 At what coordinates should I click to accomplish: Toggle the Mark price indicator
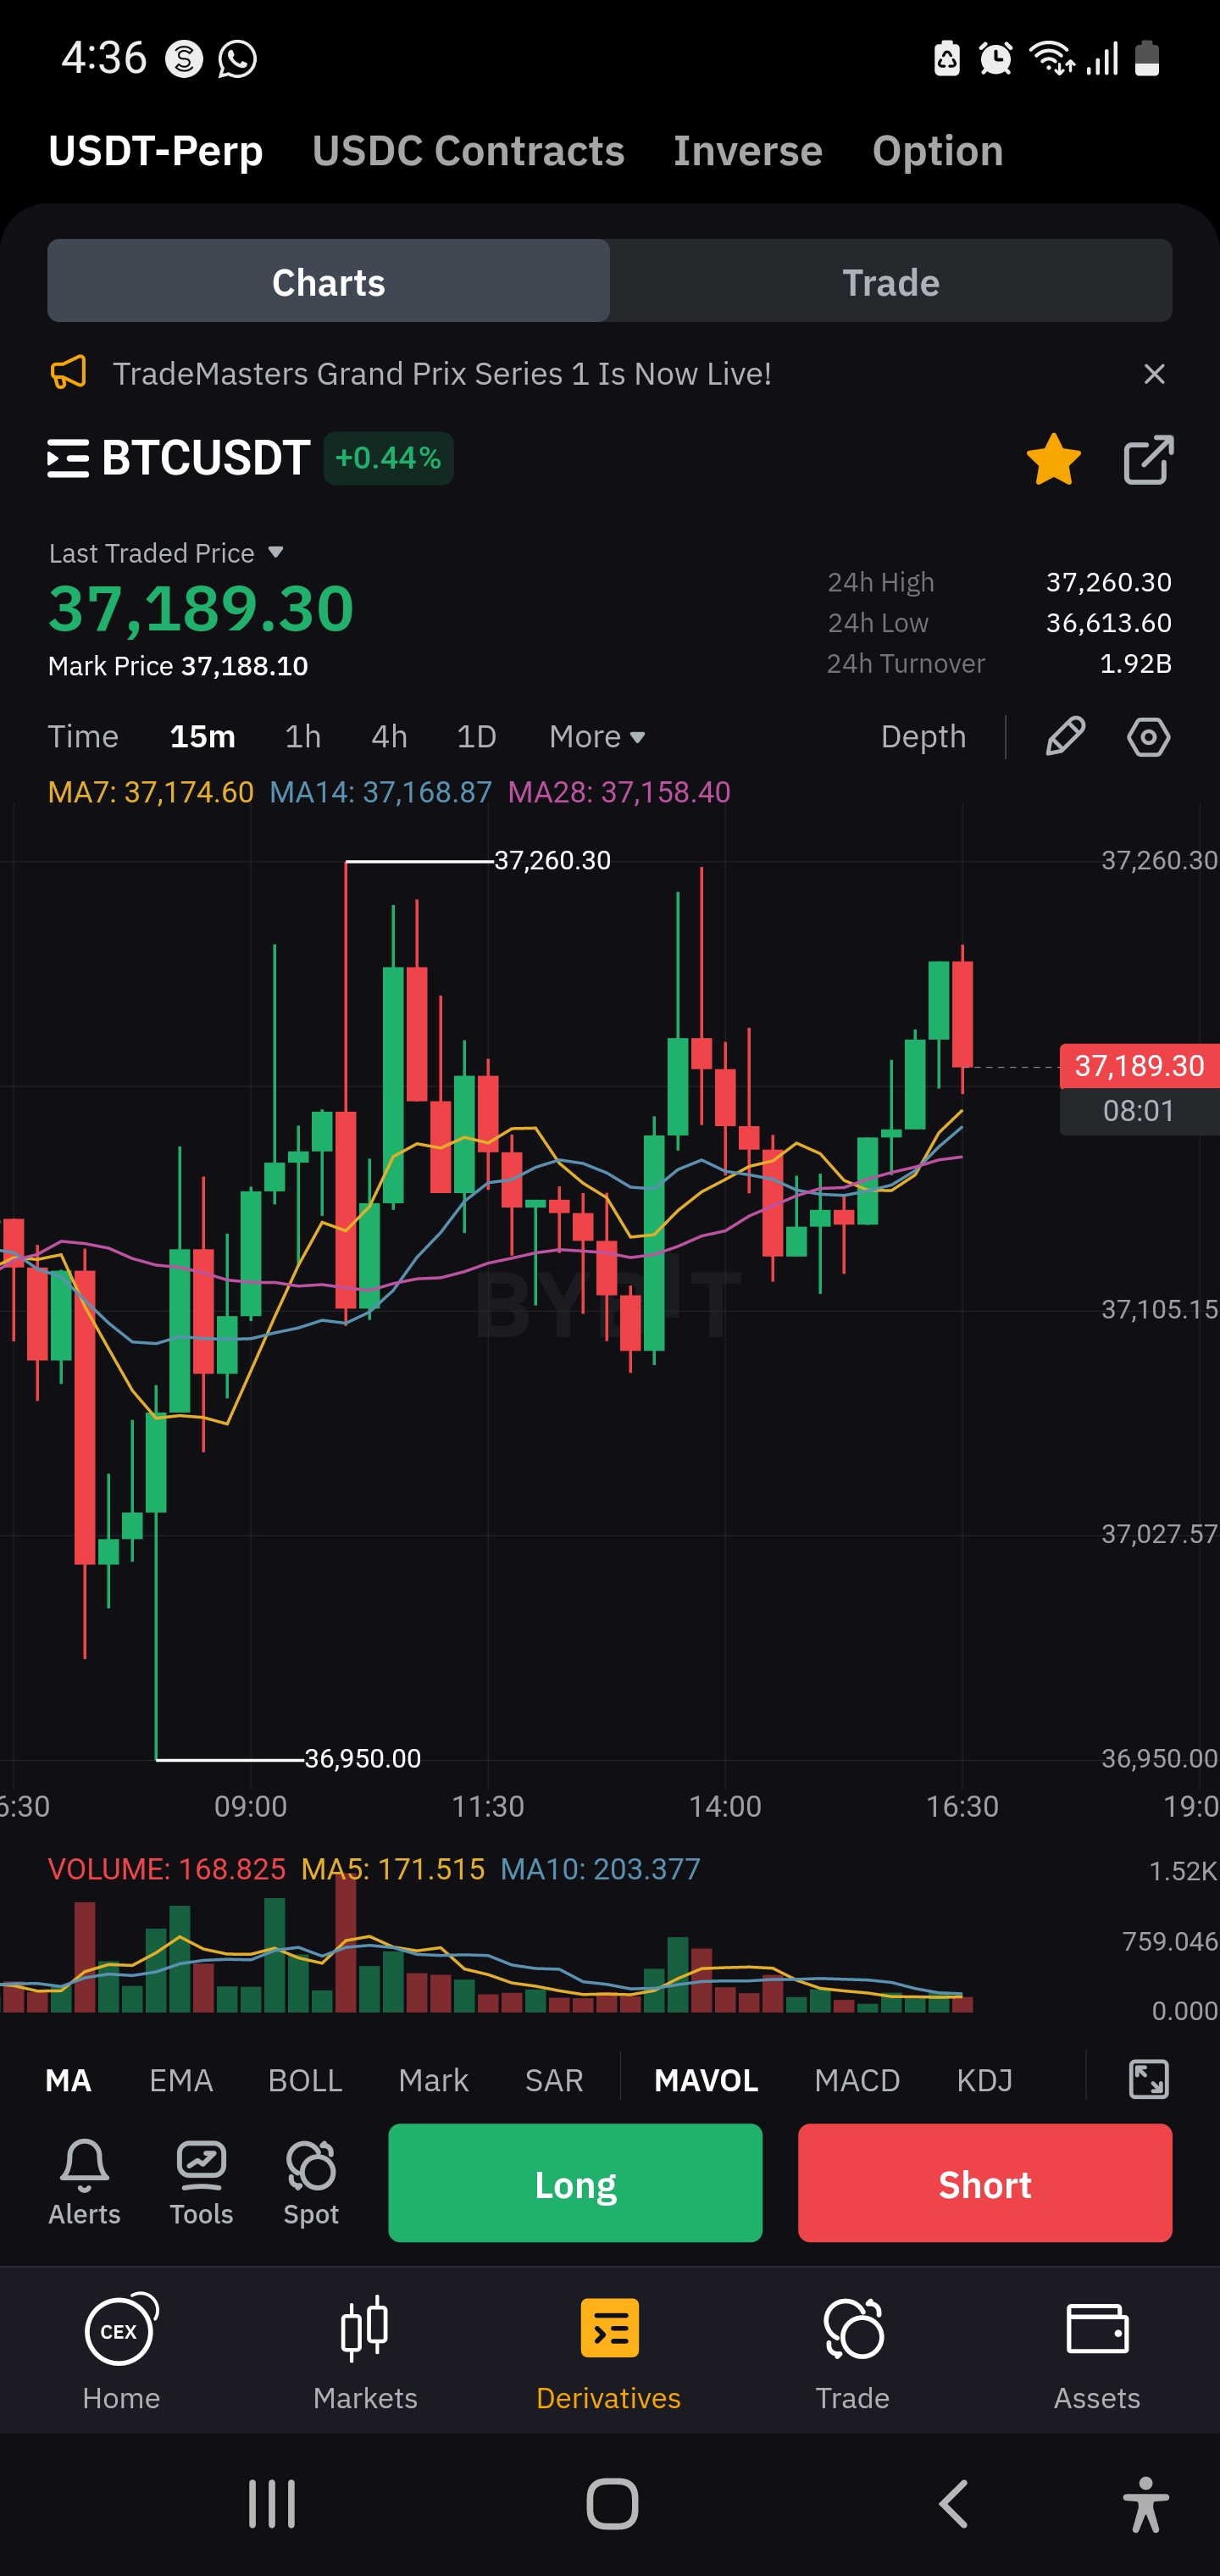433,2080
